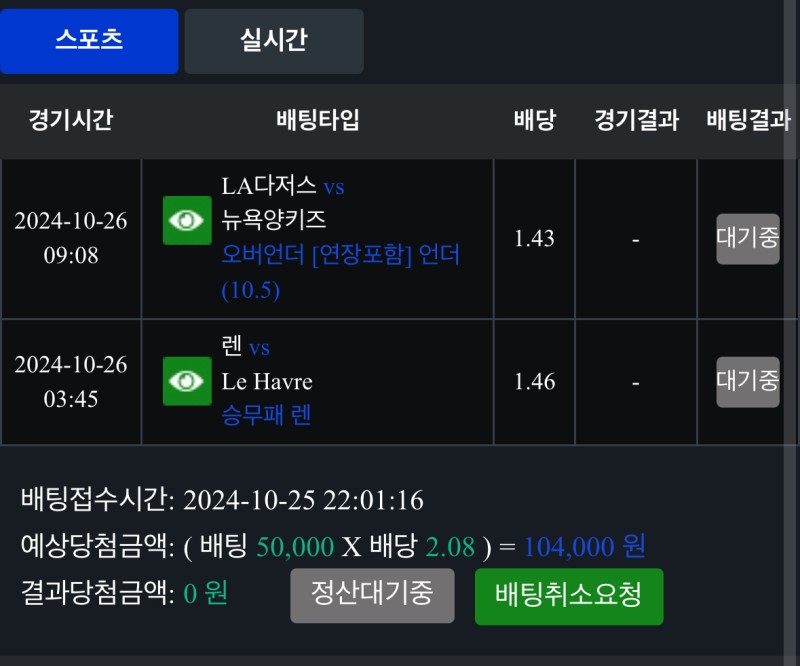The height and width of the screenshot is (666, 800).
Task: Click the 1.46 odds value
Action: (534, 382)
